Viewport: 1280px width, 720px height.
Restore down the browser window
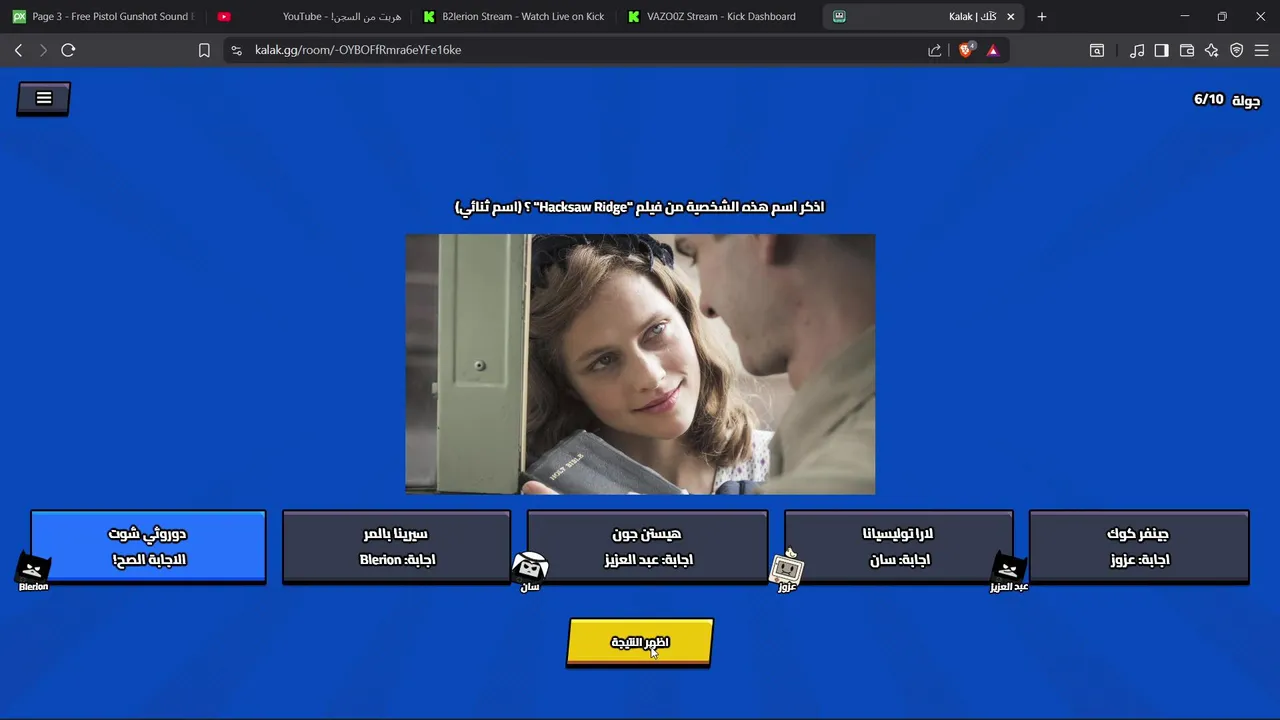[1222, 16]
